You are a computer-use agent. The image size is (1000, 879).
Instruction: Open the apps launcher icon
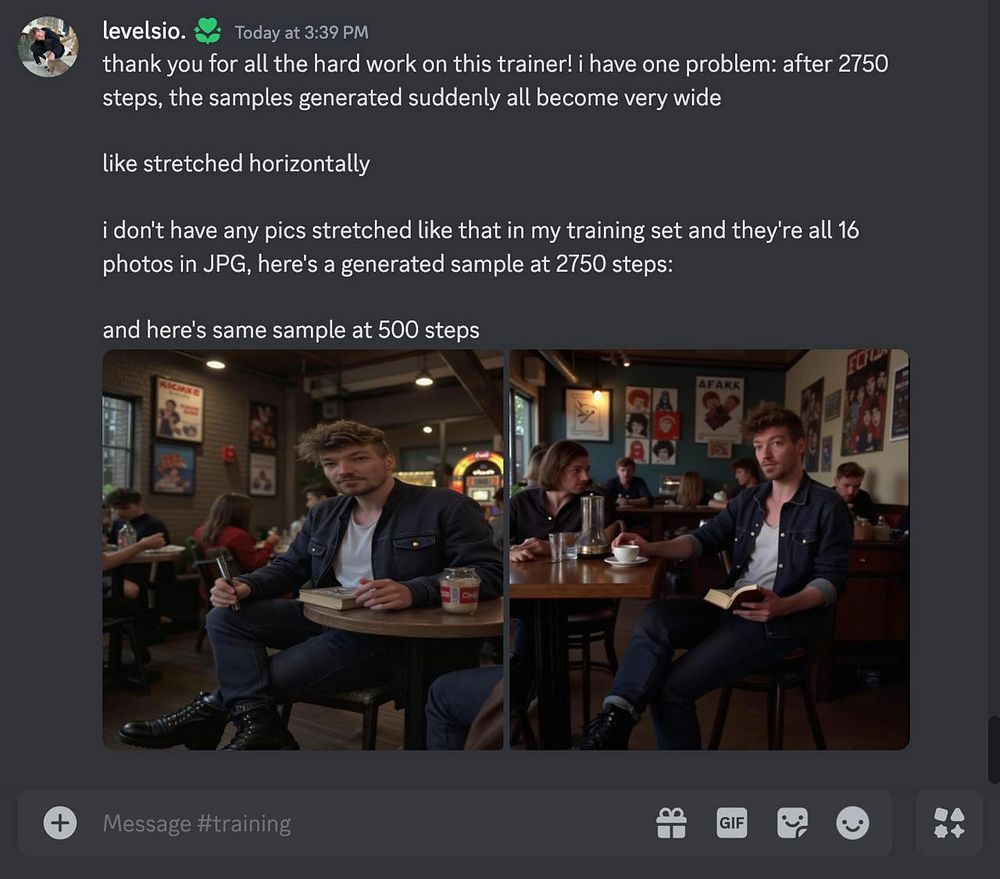949,823
